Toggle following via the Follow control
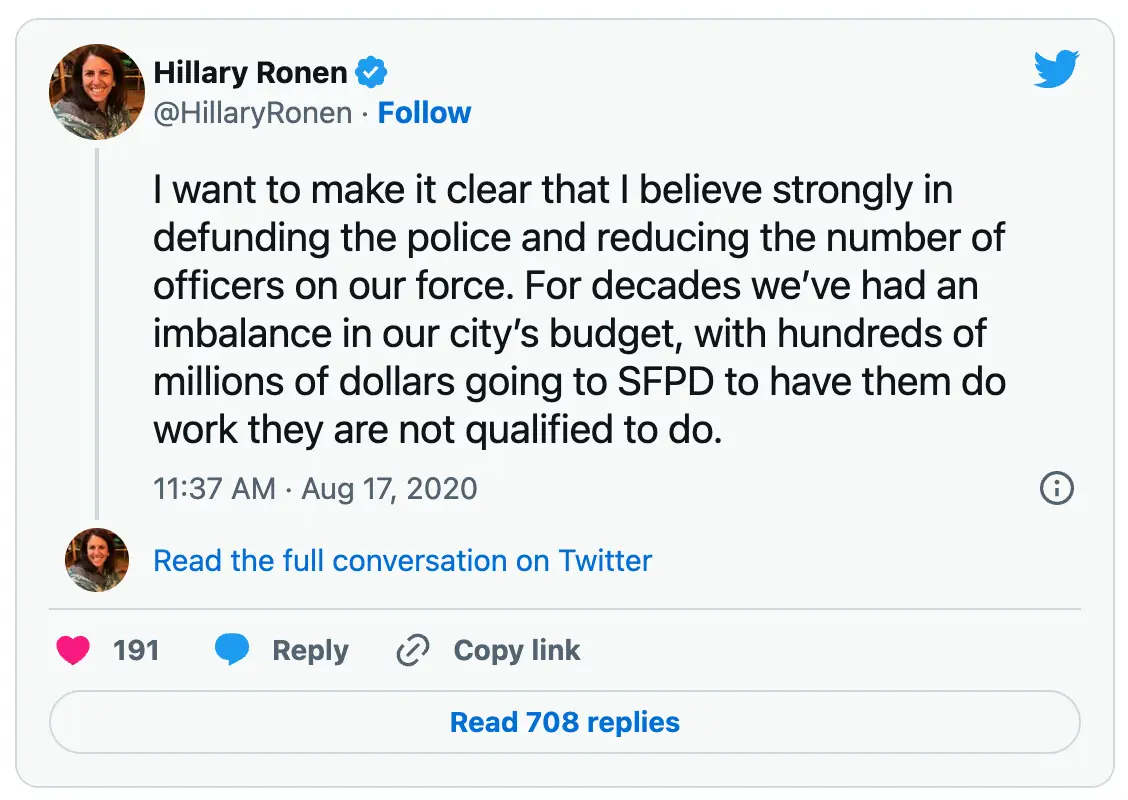 [x=425, y=112]
